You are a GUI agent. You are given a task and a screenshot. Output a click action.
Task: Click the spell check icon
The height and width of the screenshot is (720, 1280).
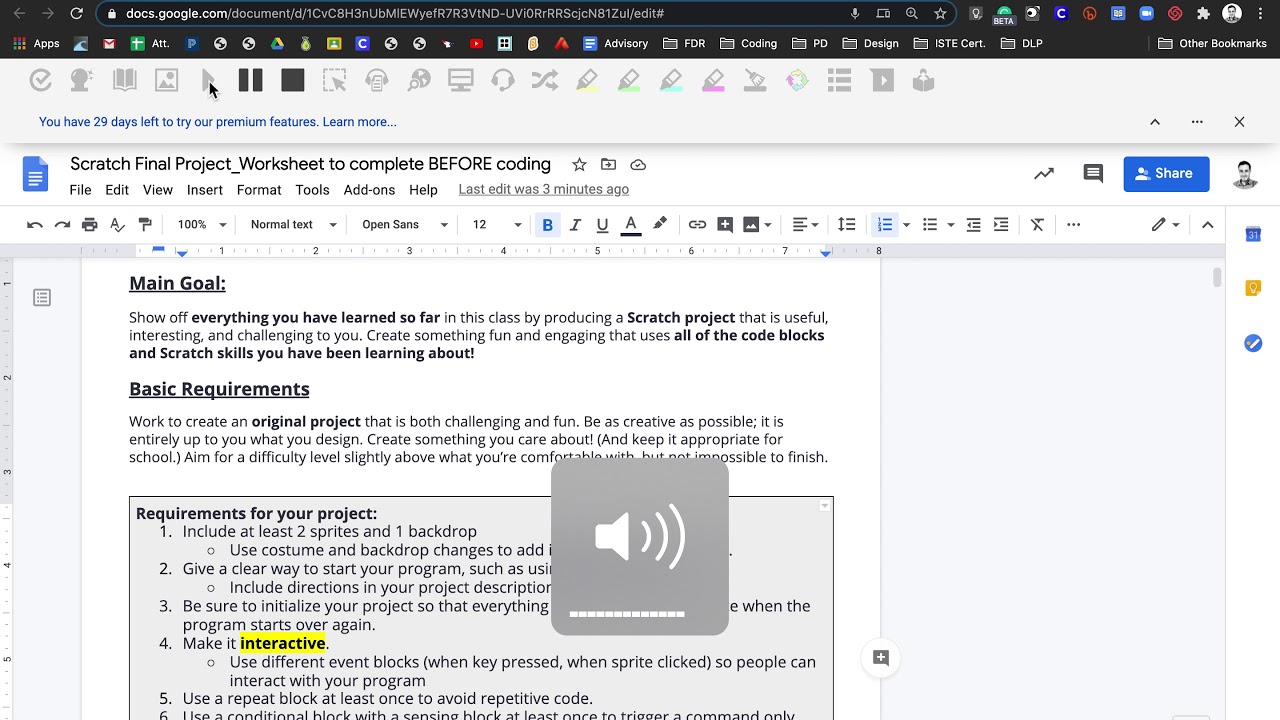117,225
